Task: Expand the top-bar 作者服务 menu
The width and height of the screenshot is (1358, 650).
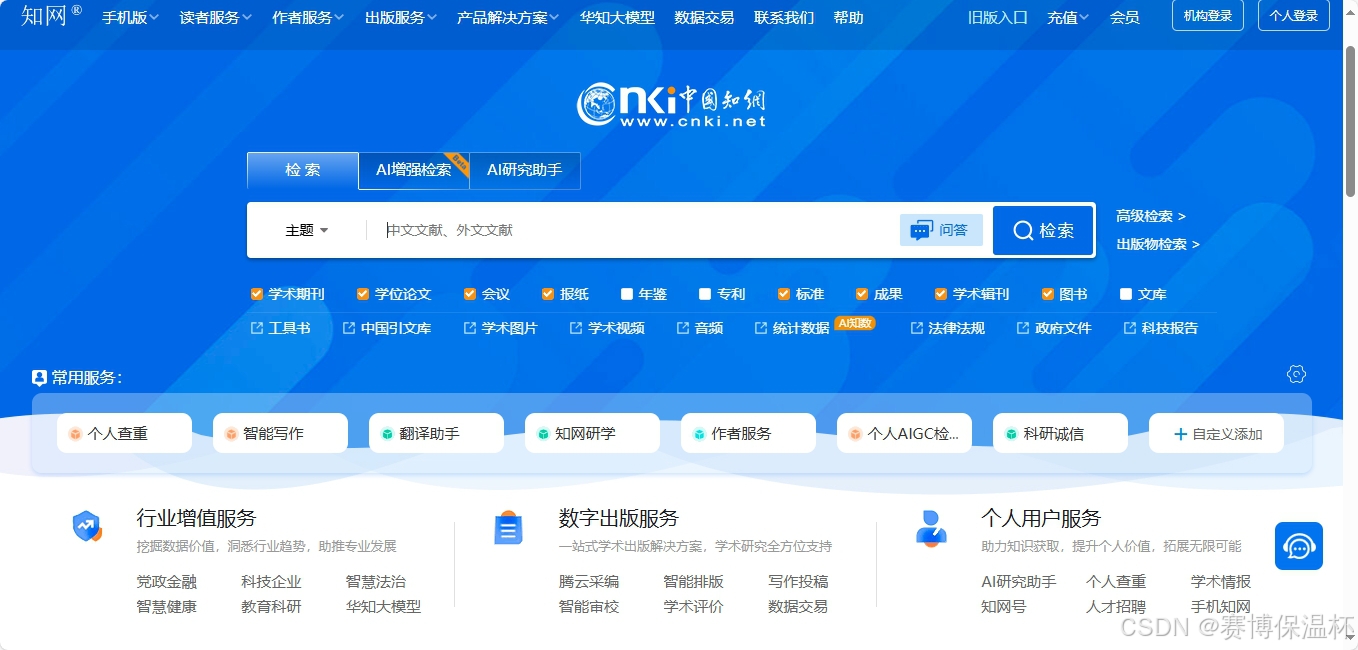Action: click(x=308, y=18)
